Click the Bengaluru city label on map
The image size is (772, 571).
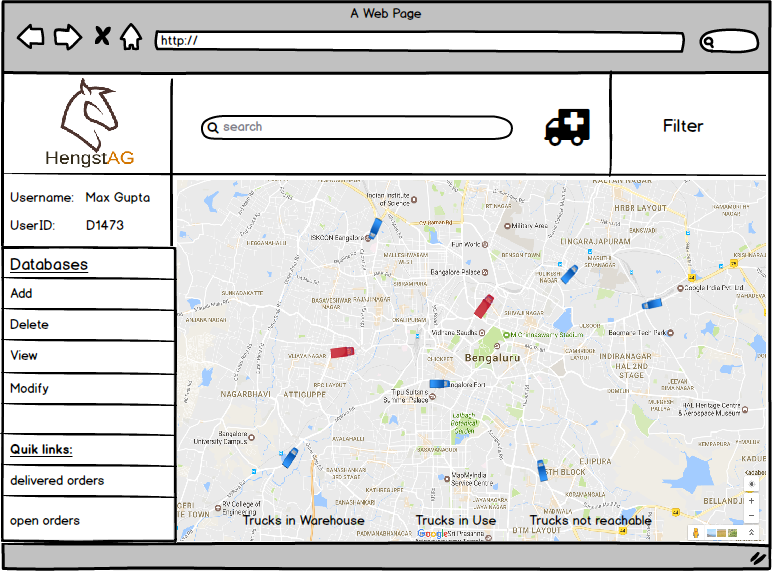492,358
